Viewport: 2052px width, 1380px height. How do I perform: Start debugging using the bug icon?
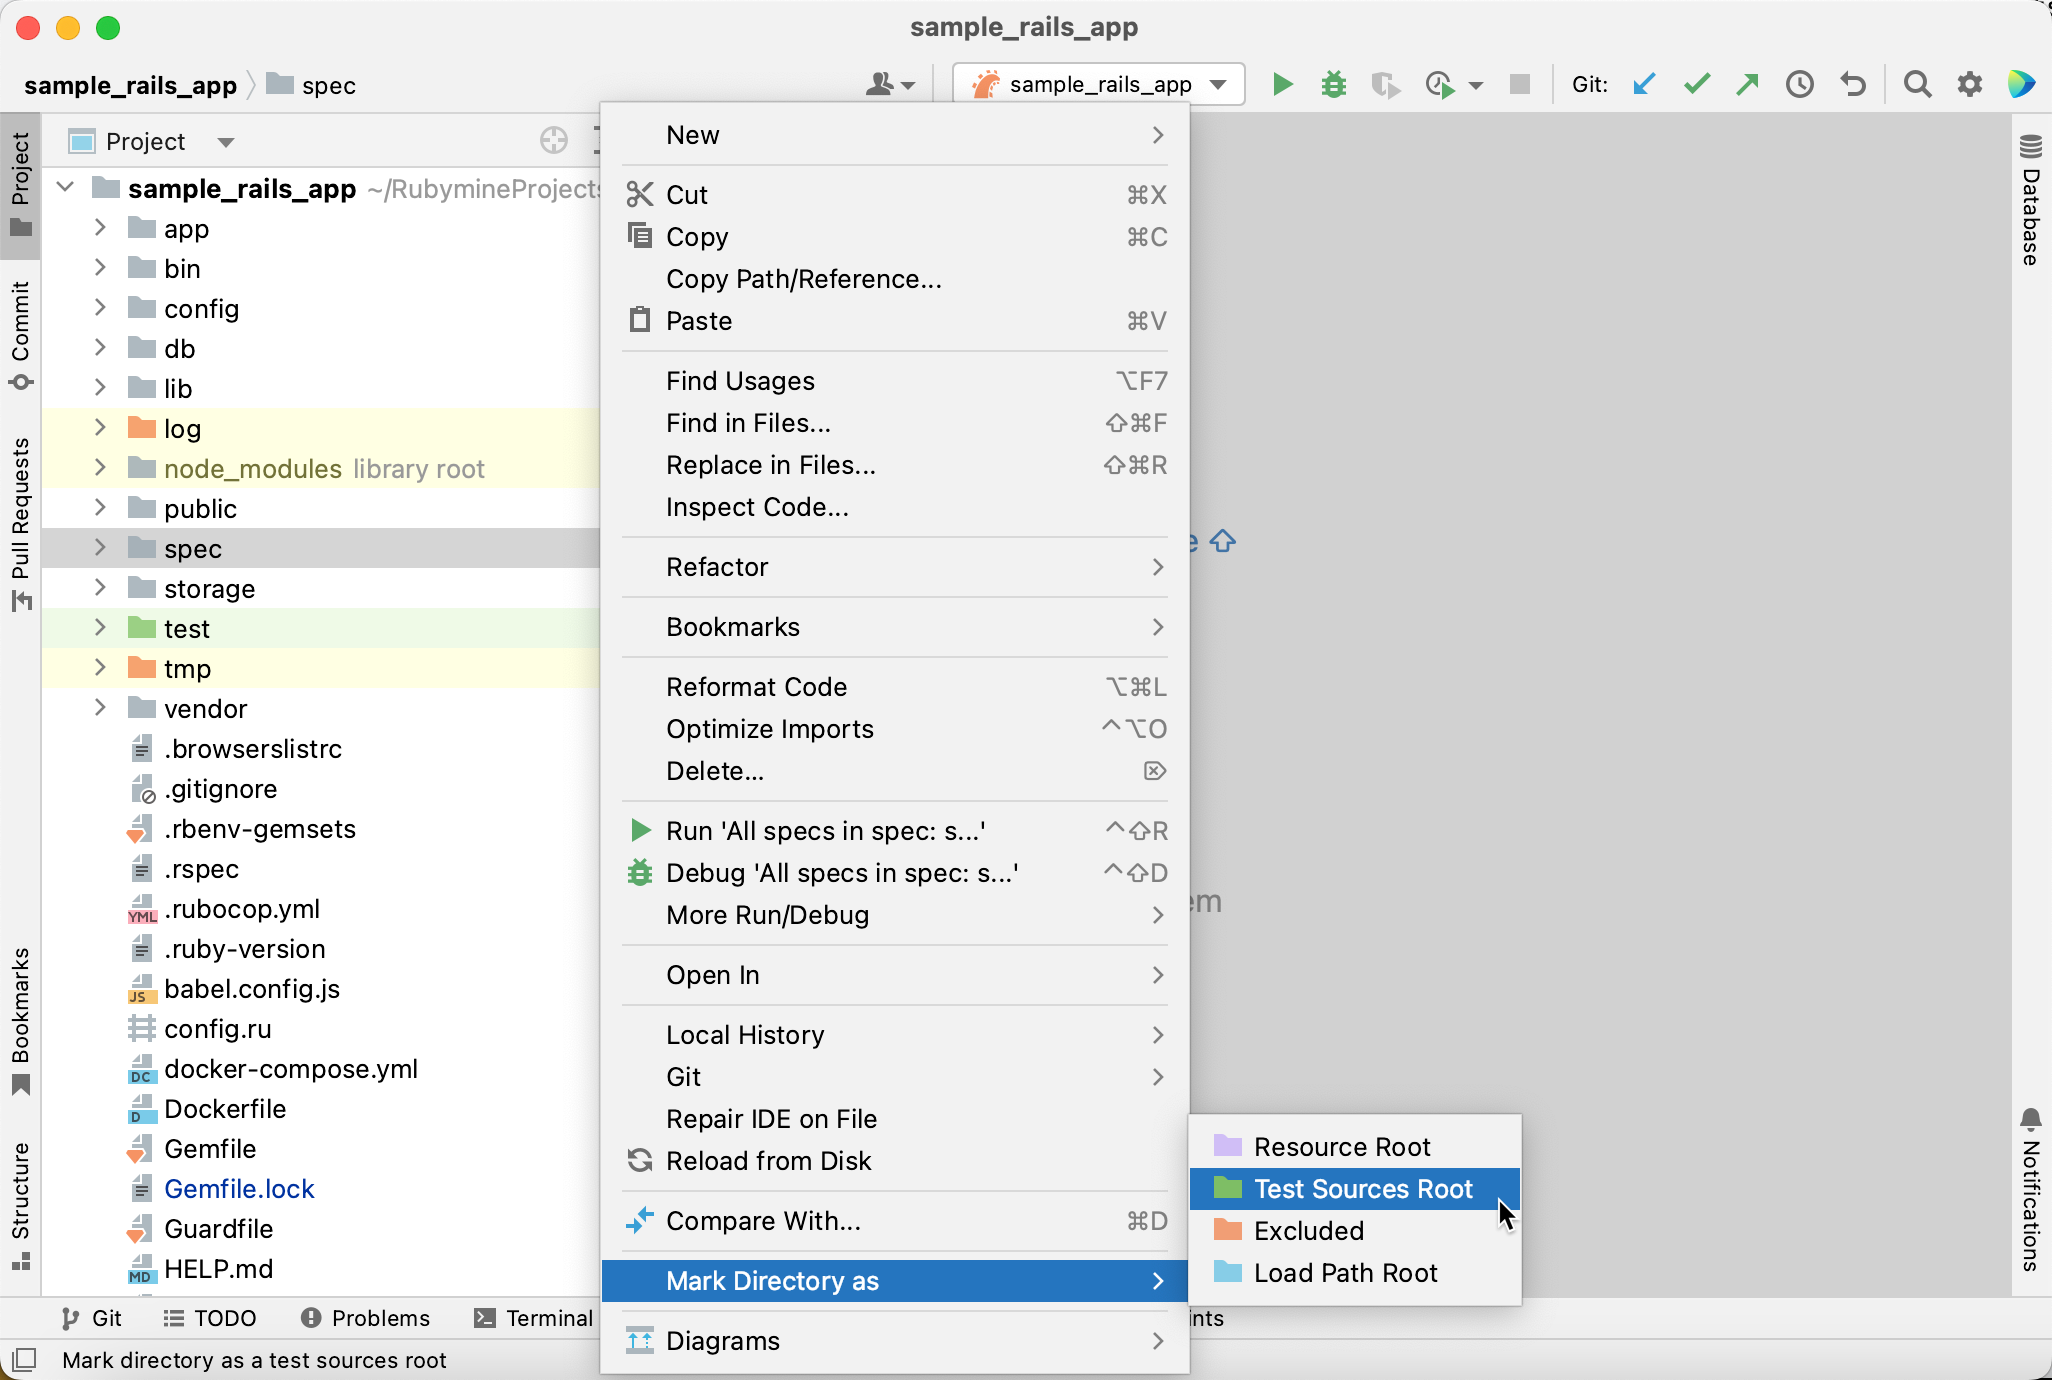click(x=1334, y=85)
